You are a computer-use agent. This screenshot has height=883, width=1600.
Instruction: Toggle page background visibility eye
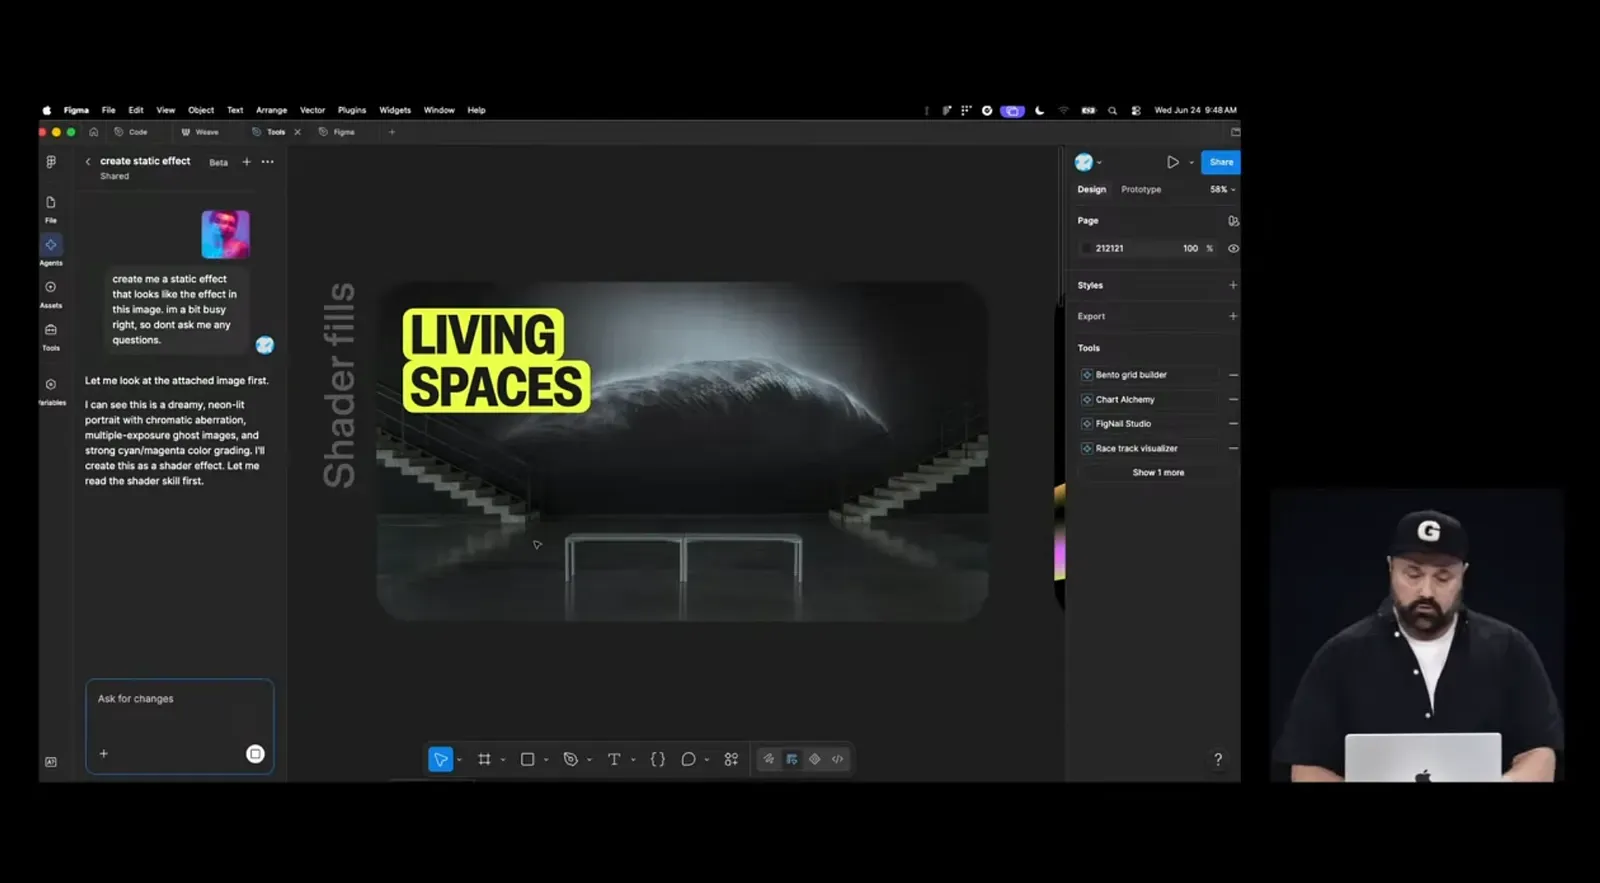coord(1233,248)
